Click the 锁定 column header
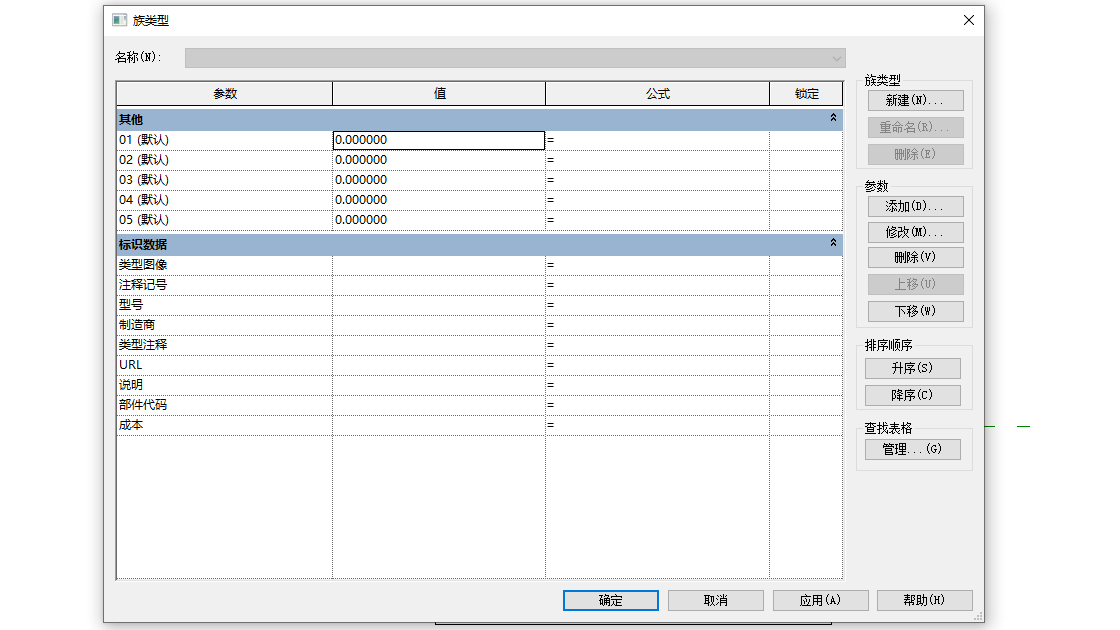The height and width of the screenshot is (630, 1120). point(806,94)
